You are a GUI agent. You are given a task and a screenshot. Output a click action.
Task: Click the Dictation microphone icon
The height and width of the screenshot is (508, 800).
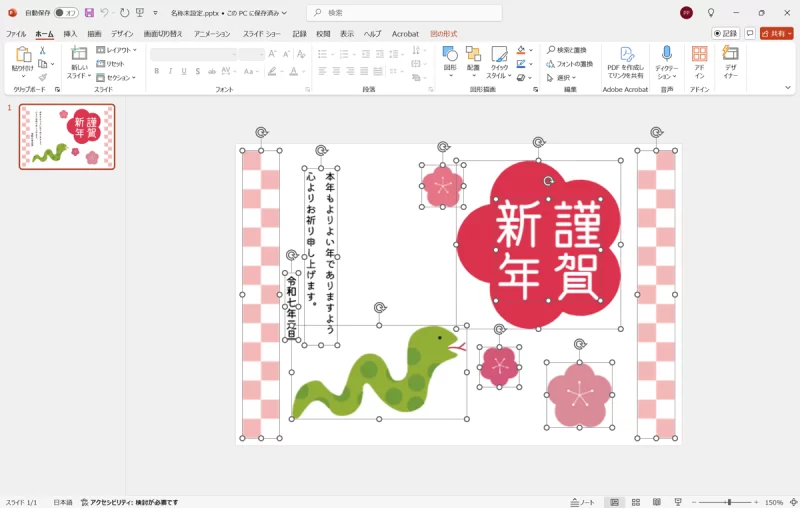[666, 55]
